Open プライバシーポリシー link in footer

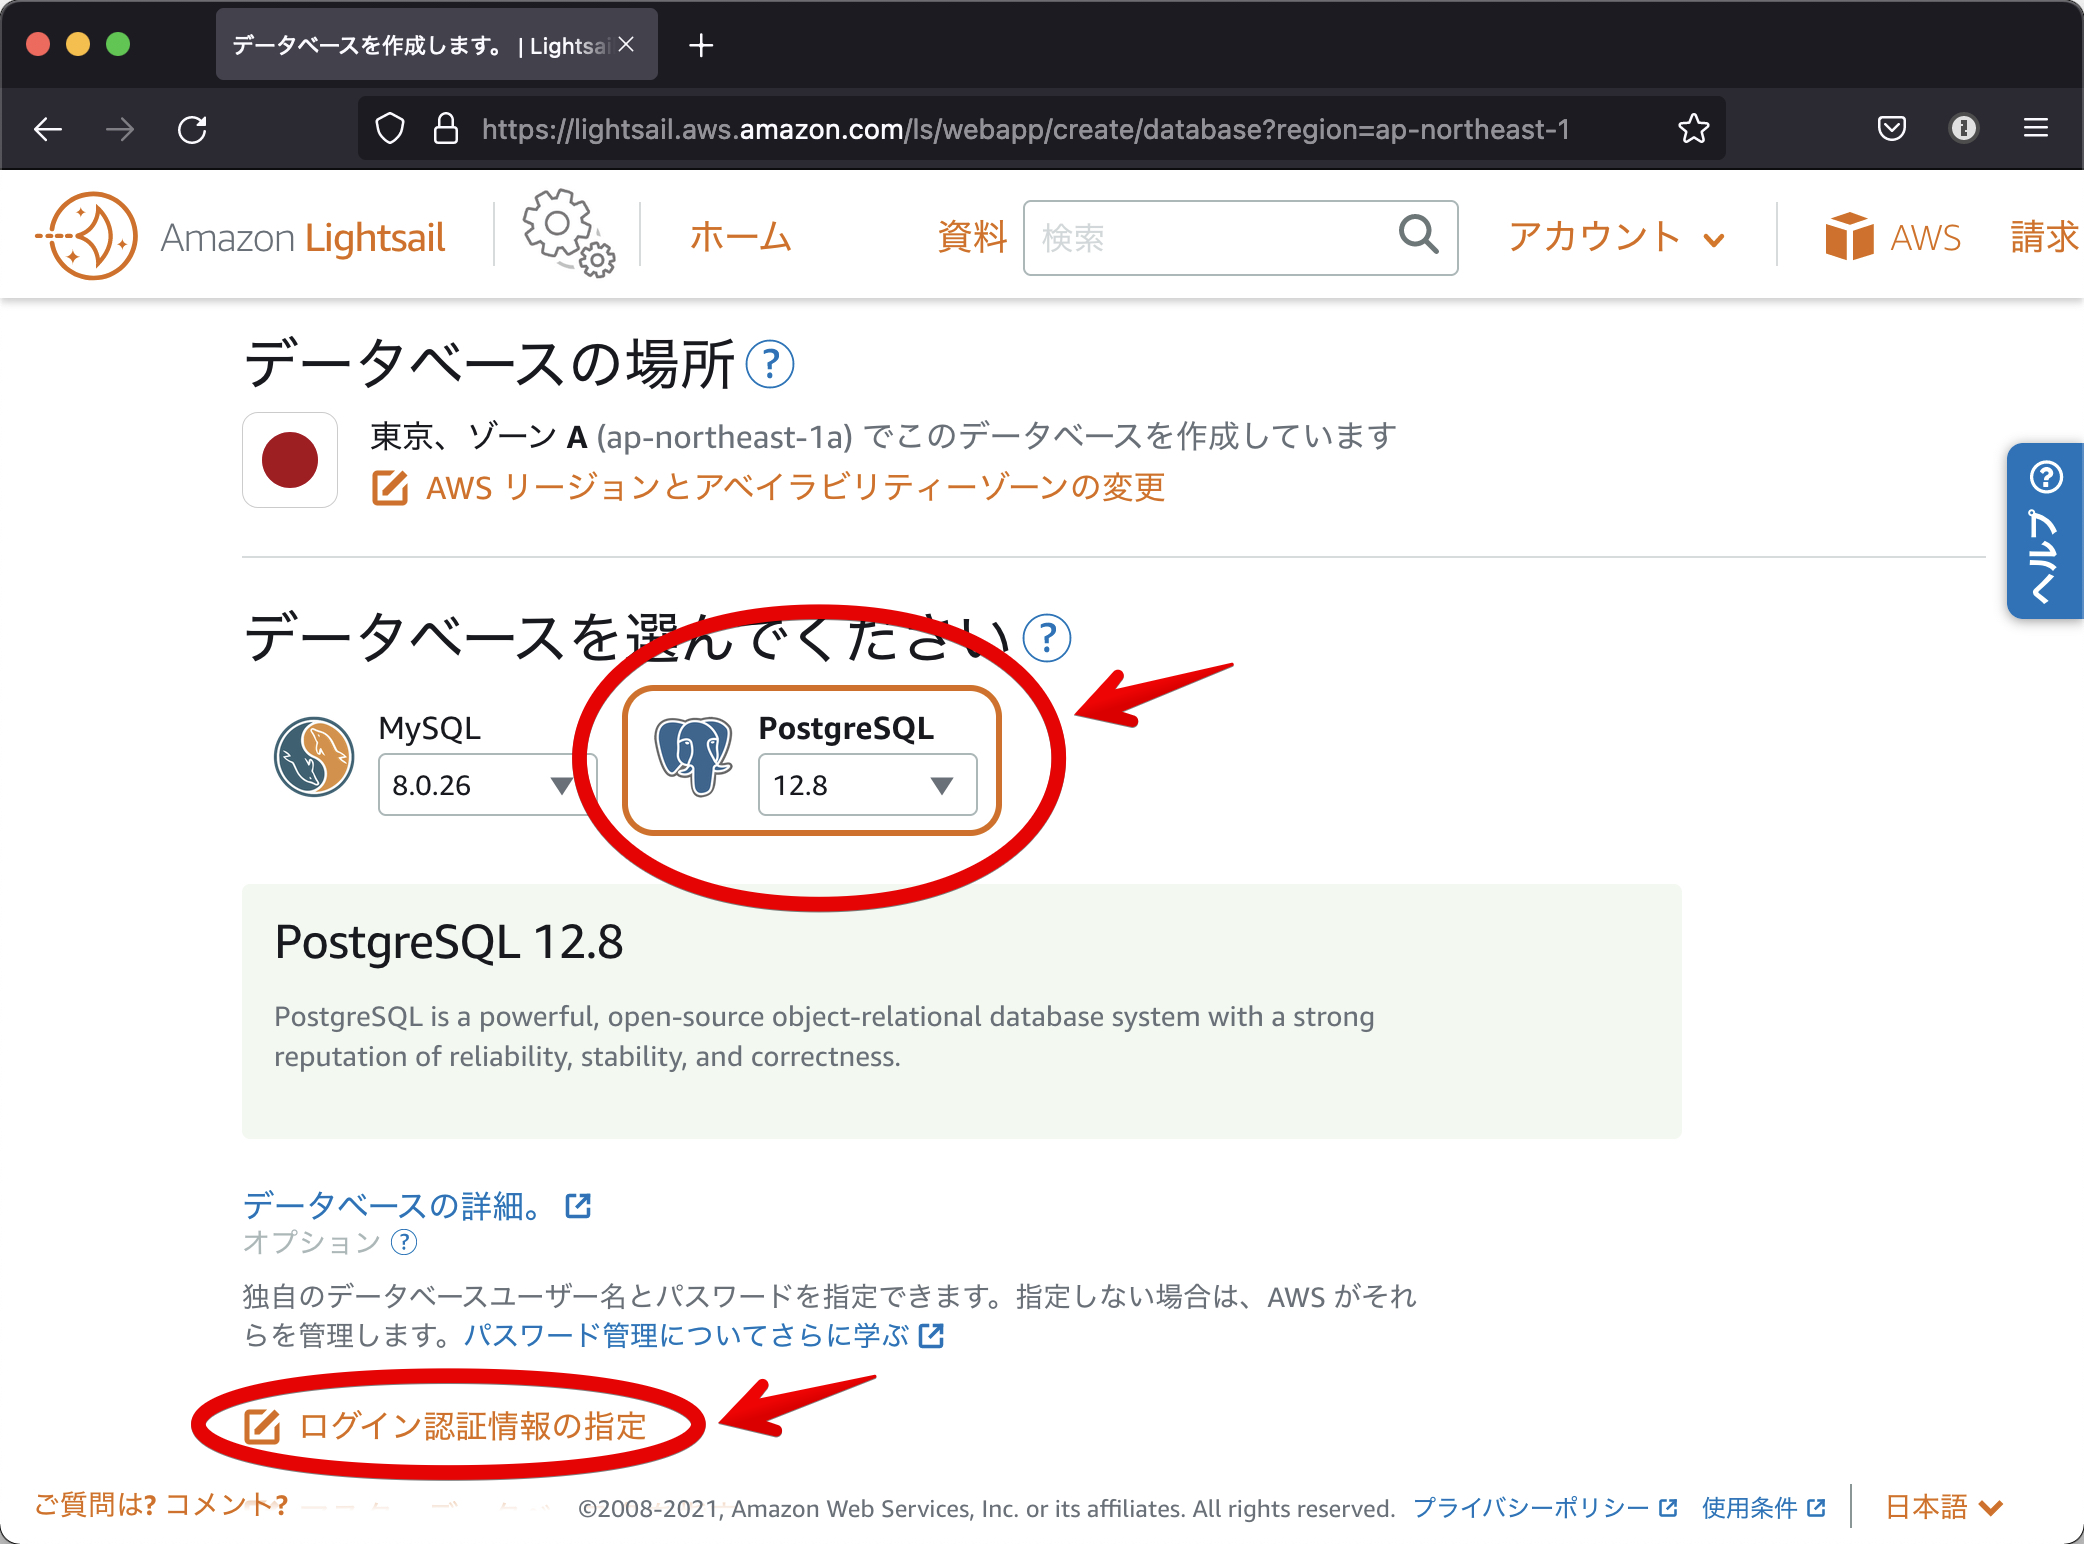coord(1544,1507)
